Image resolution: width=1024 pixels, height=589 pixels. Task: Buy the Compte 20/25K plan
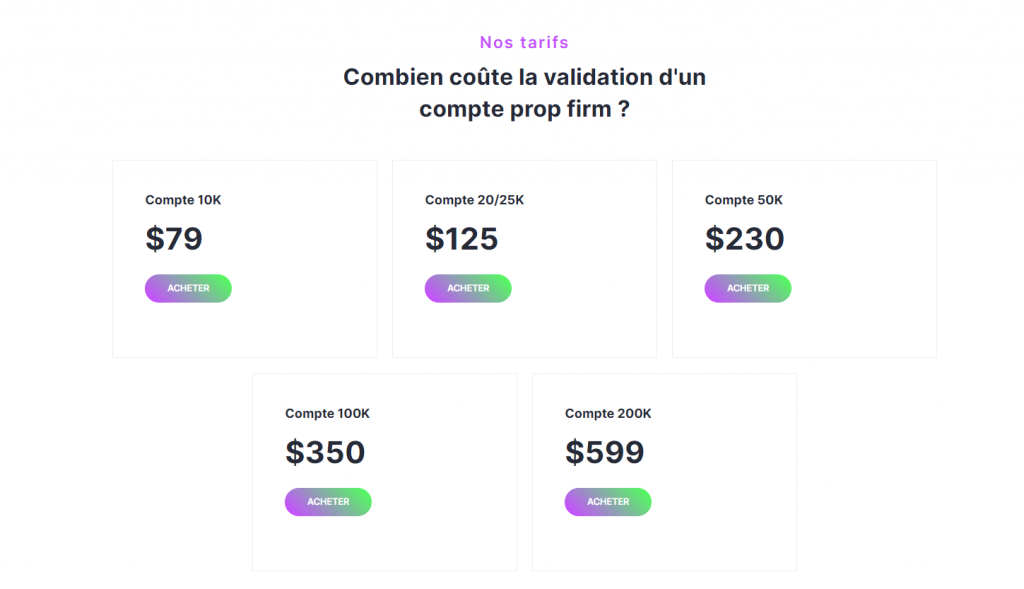point(468,288)
